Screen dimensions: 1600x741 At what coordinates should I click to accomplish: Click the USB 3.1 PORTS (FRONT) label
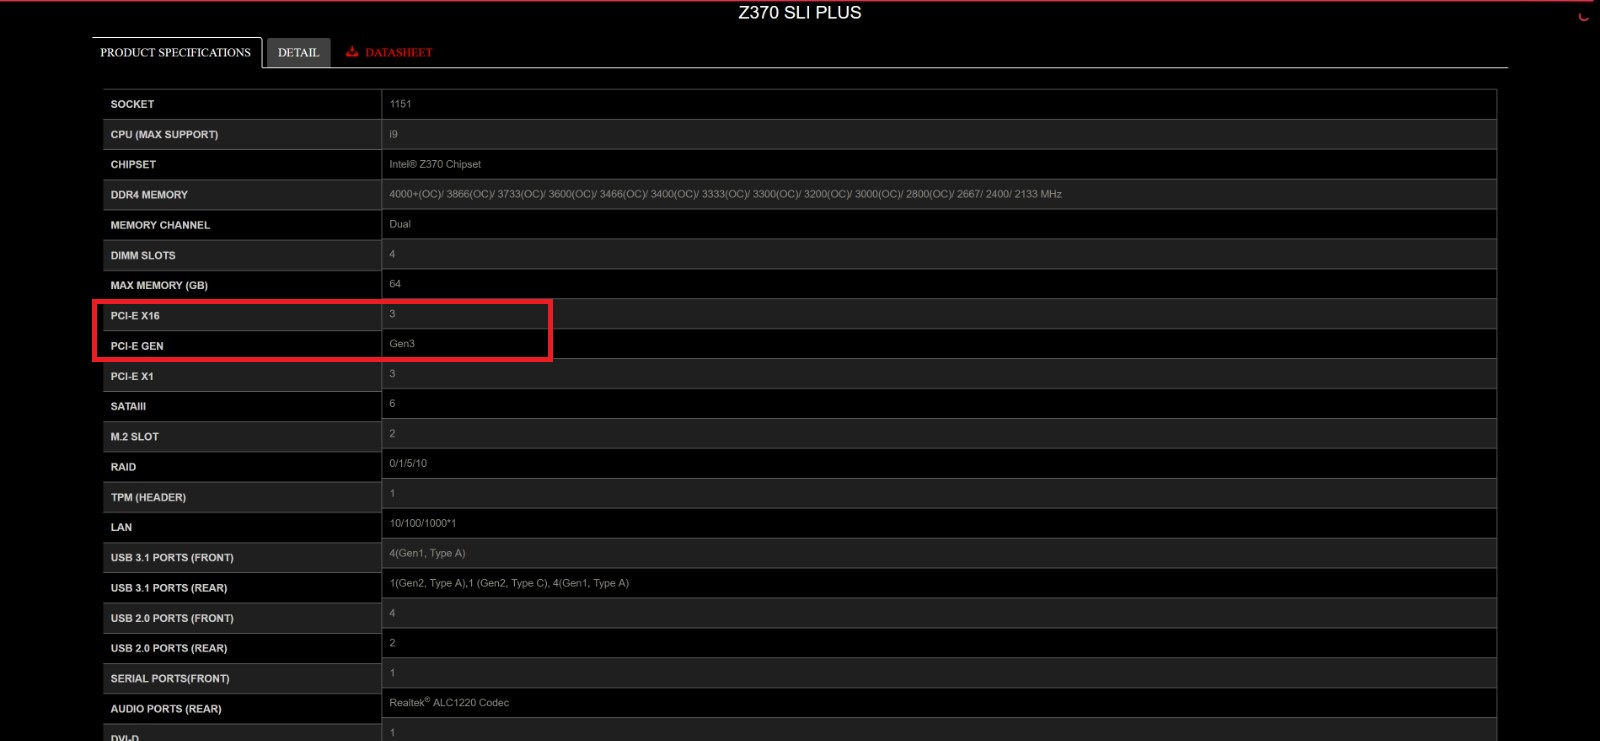[x=172, y=558]
